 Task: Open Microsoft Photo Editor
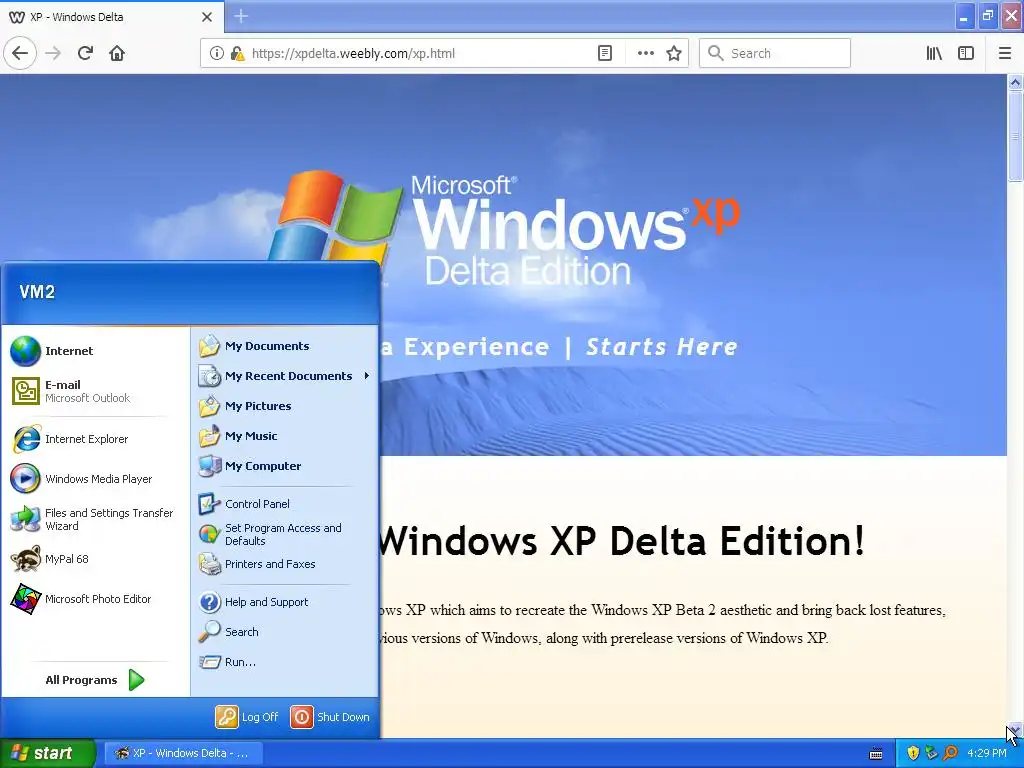94,599
